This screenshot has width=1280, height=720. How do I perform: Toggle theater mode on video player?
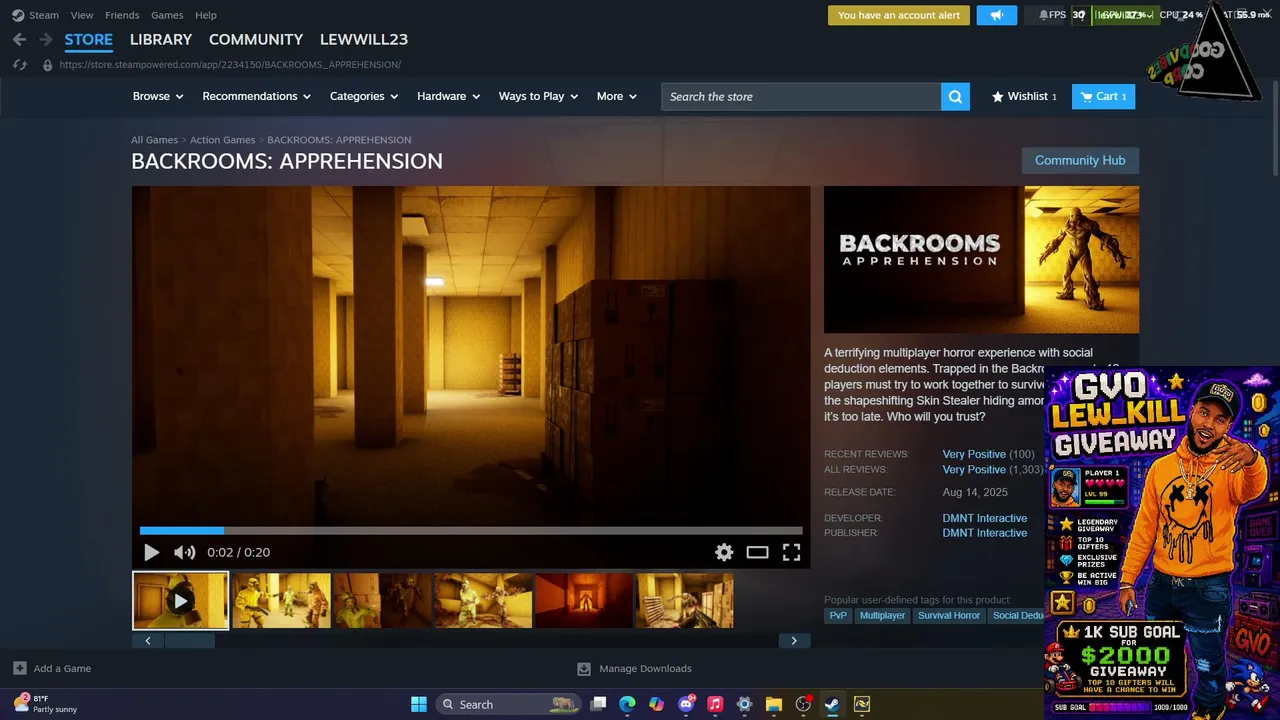[x=757, y=552]
